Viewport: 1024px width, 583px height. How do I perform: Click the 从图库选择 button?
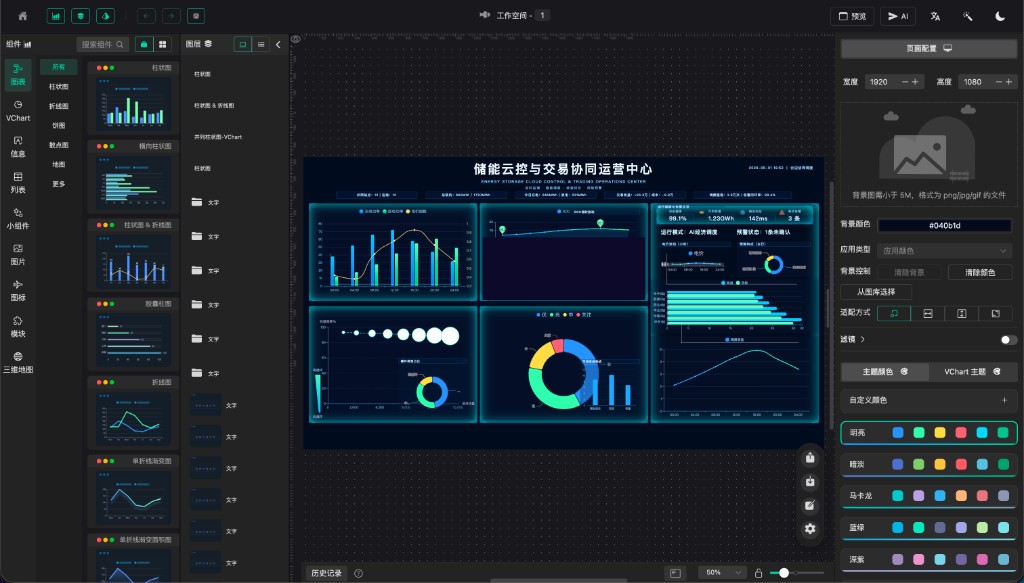876,292
